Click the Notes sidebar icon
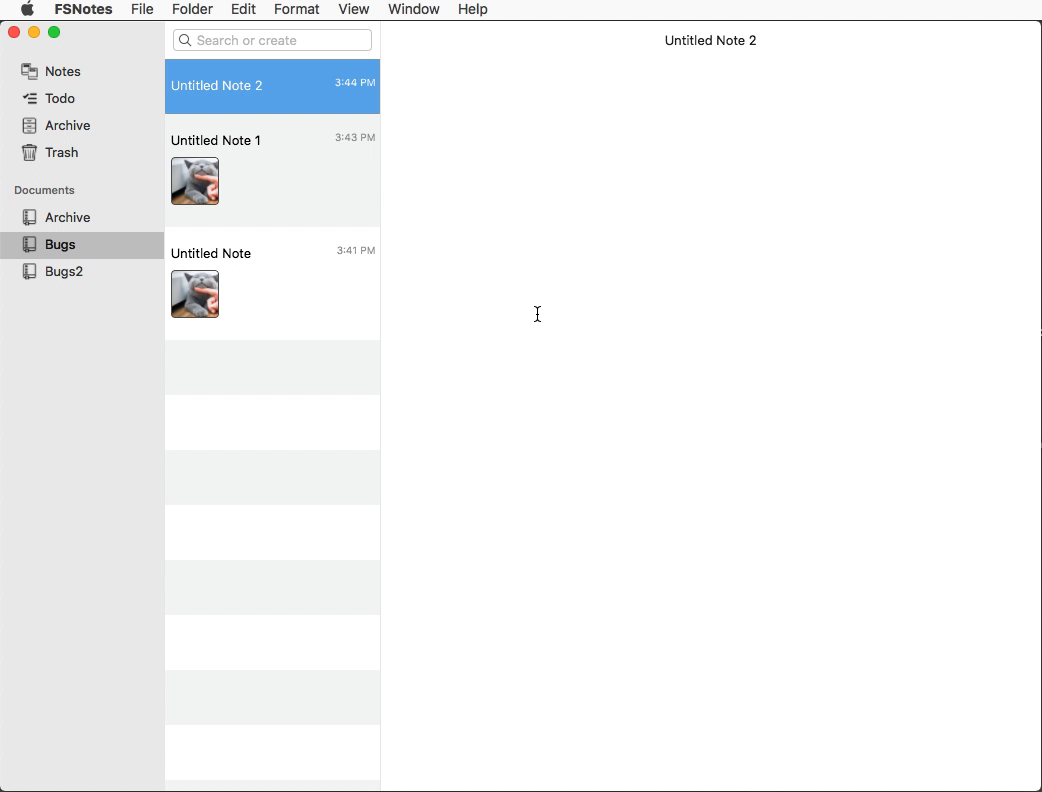This screenshot has height=792, width=1042. pos(29,71)
